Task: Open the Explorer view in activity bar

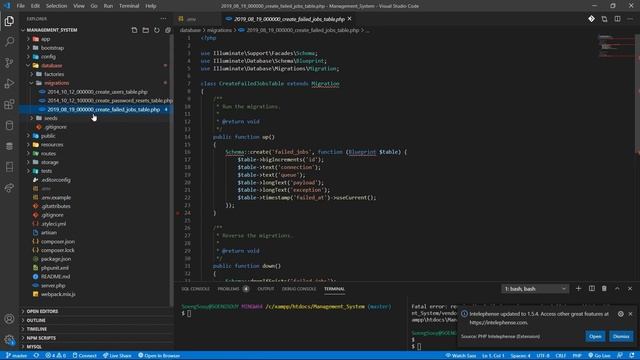Action: coord(9,21)
